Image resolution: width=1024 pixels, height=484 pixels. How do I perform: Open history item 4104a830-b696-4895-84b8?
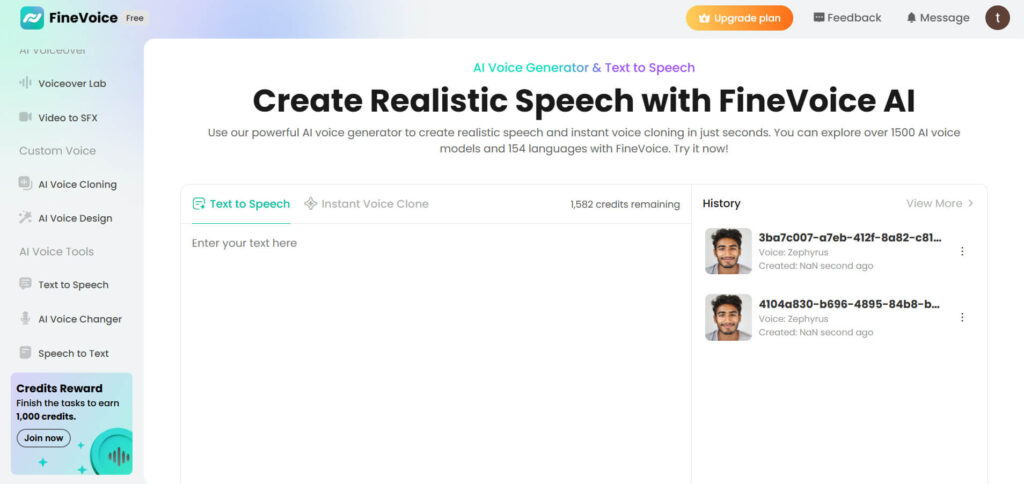(x=849, y=304)
